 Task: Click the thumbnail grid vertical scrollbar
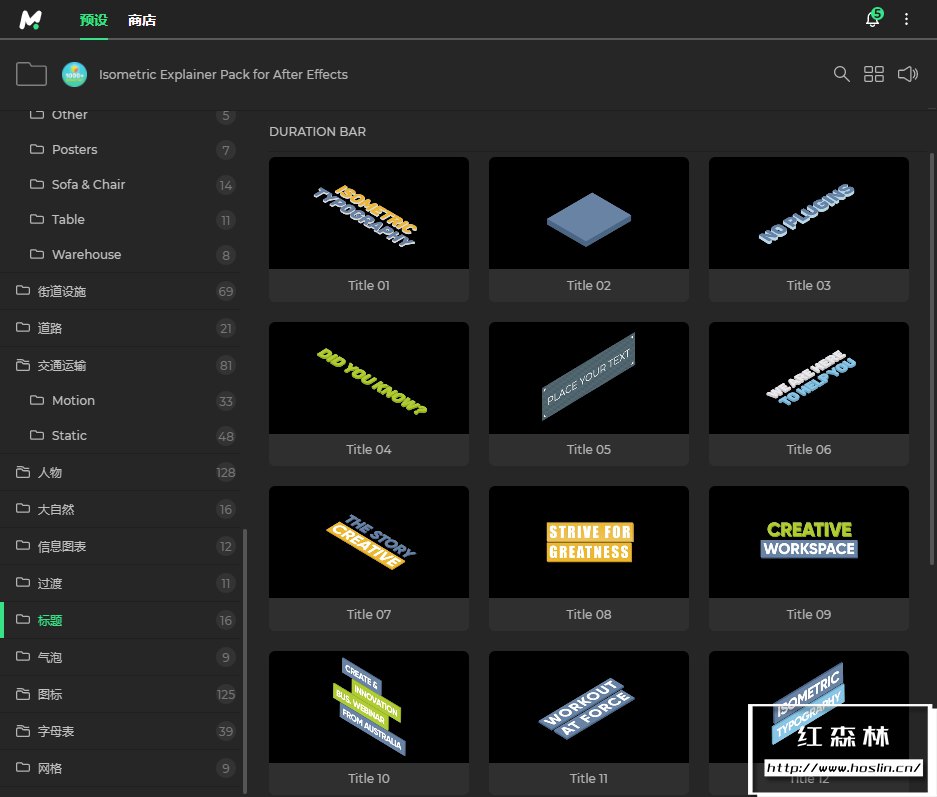click(932, 358)
